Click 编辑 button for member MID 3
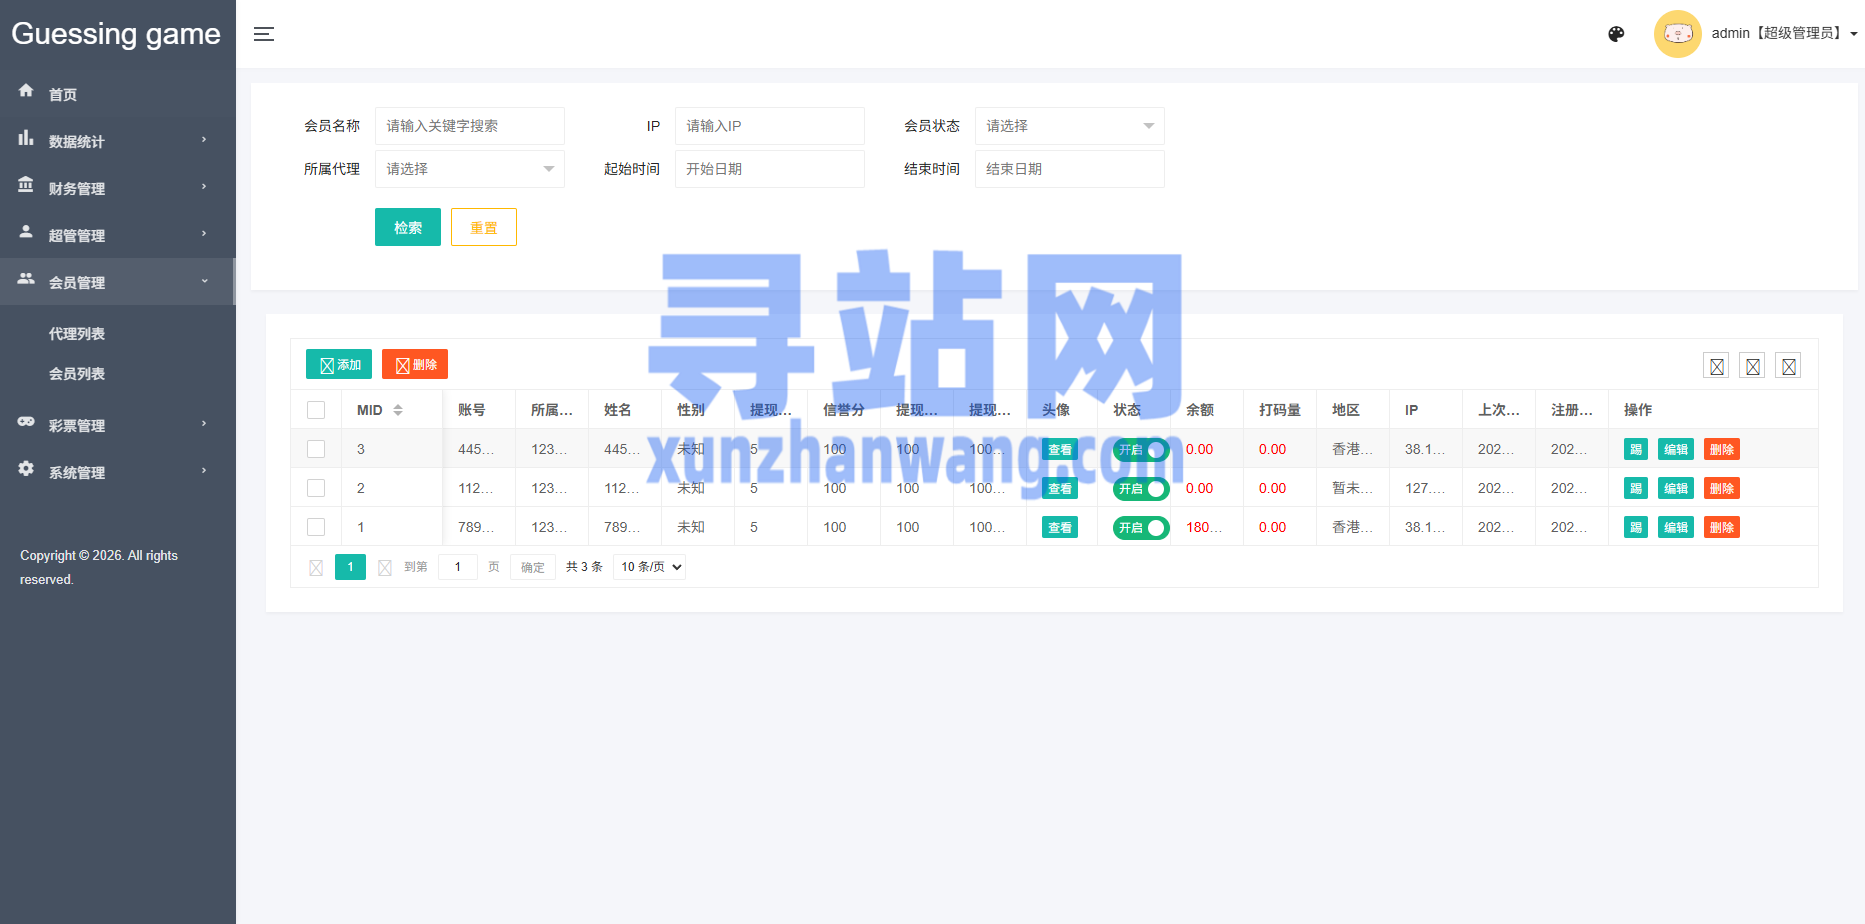The width and height of the screenshot is (1865, 924). (x=1675, y=450)
